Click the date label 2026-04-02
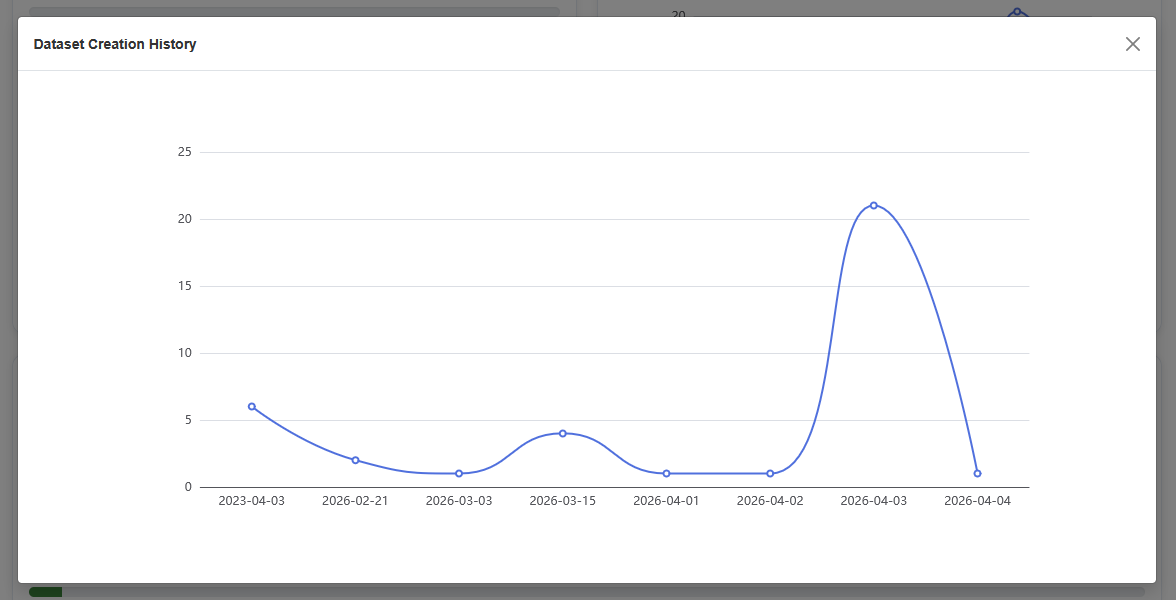Viewport: 1176px width, 600px height. point(769,500)
